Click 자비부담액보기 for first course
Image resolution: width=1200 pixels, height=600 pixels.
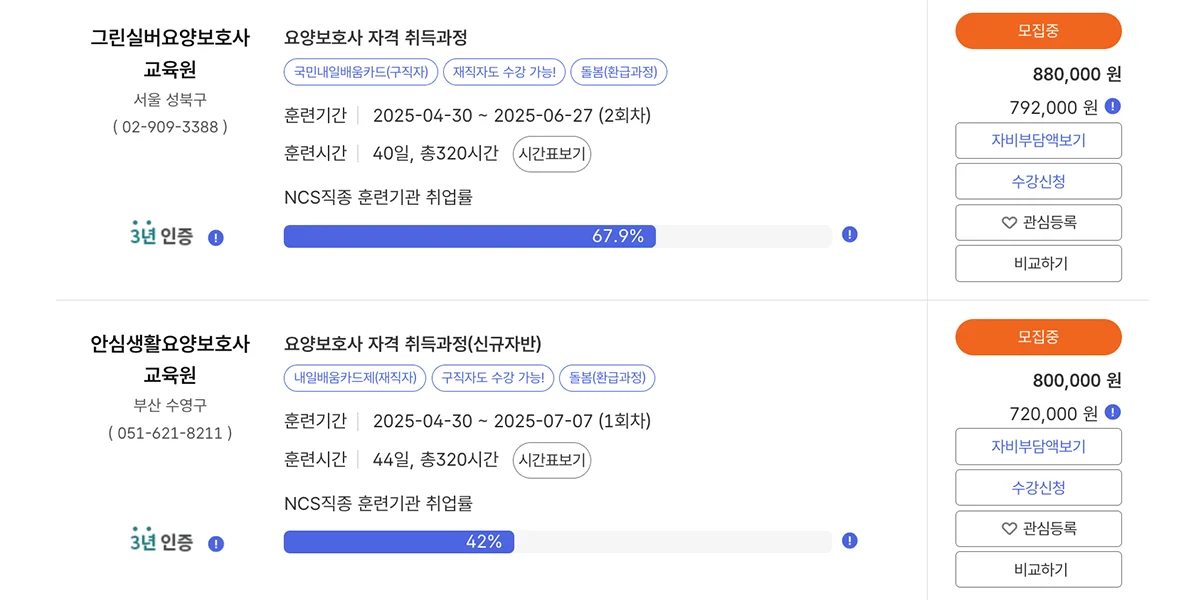[1038, 140]
